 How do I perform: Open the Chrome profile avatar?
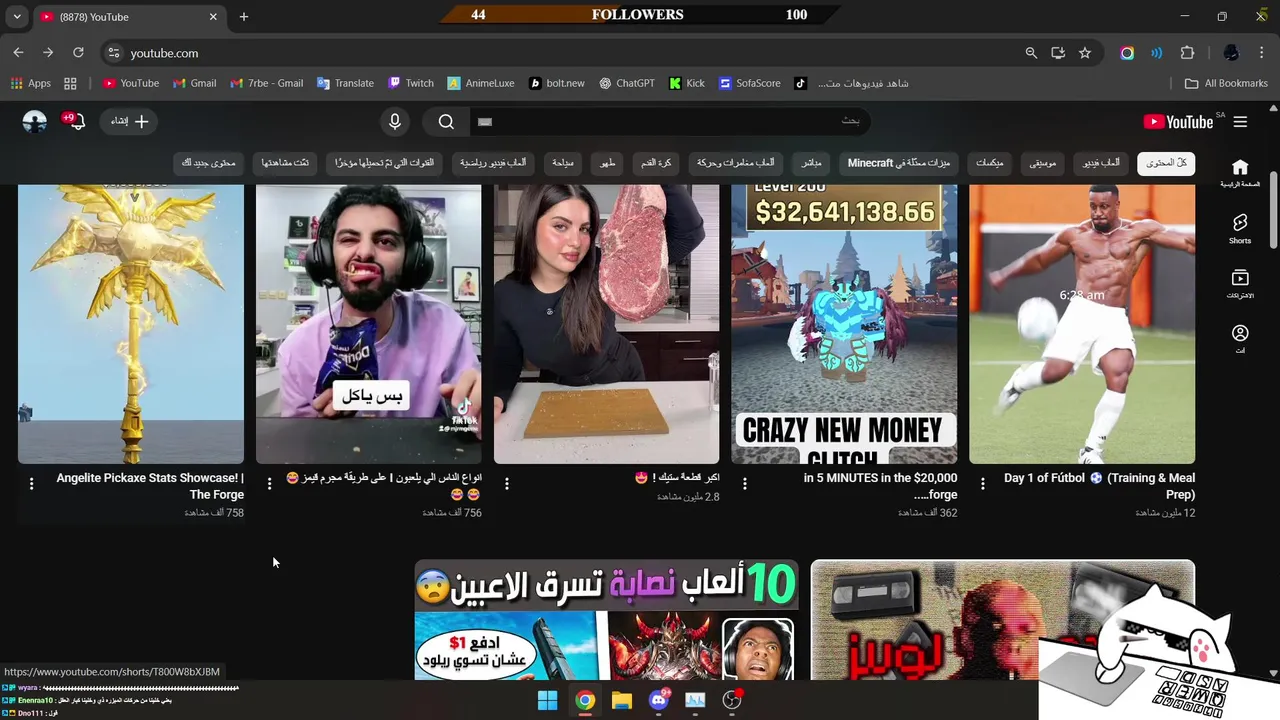point(1231,53)
